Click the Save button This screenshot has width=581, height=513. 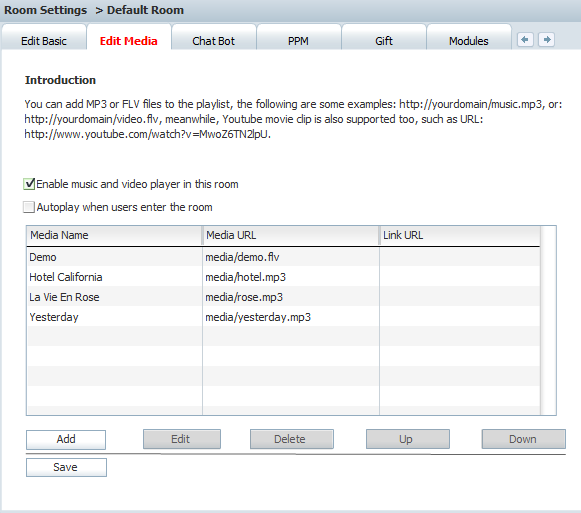(x=66, y=467)
